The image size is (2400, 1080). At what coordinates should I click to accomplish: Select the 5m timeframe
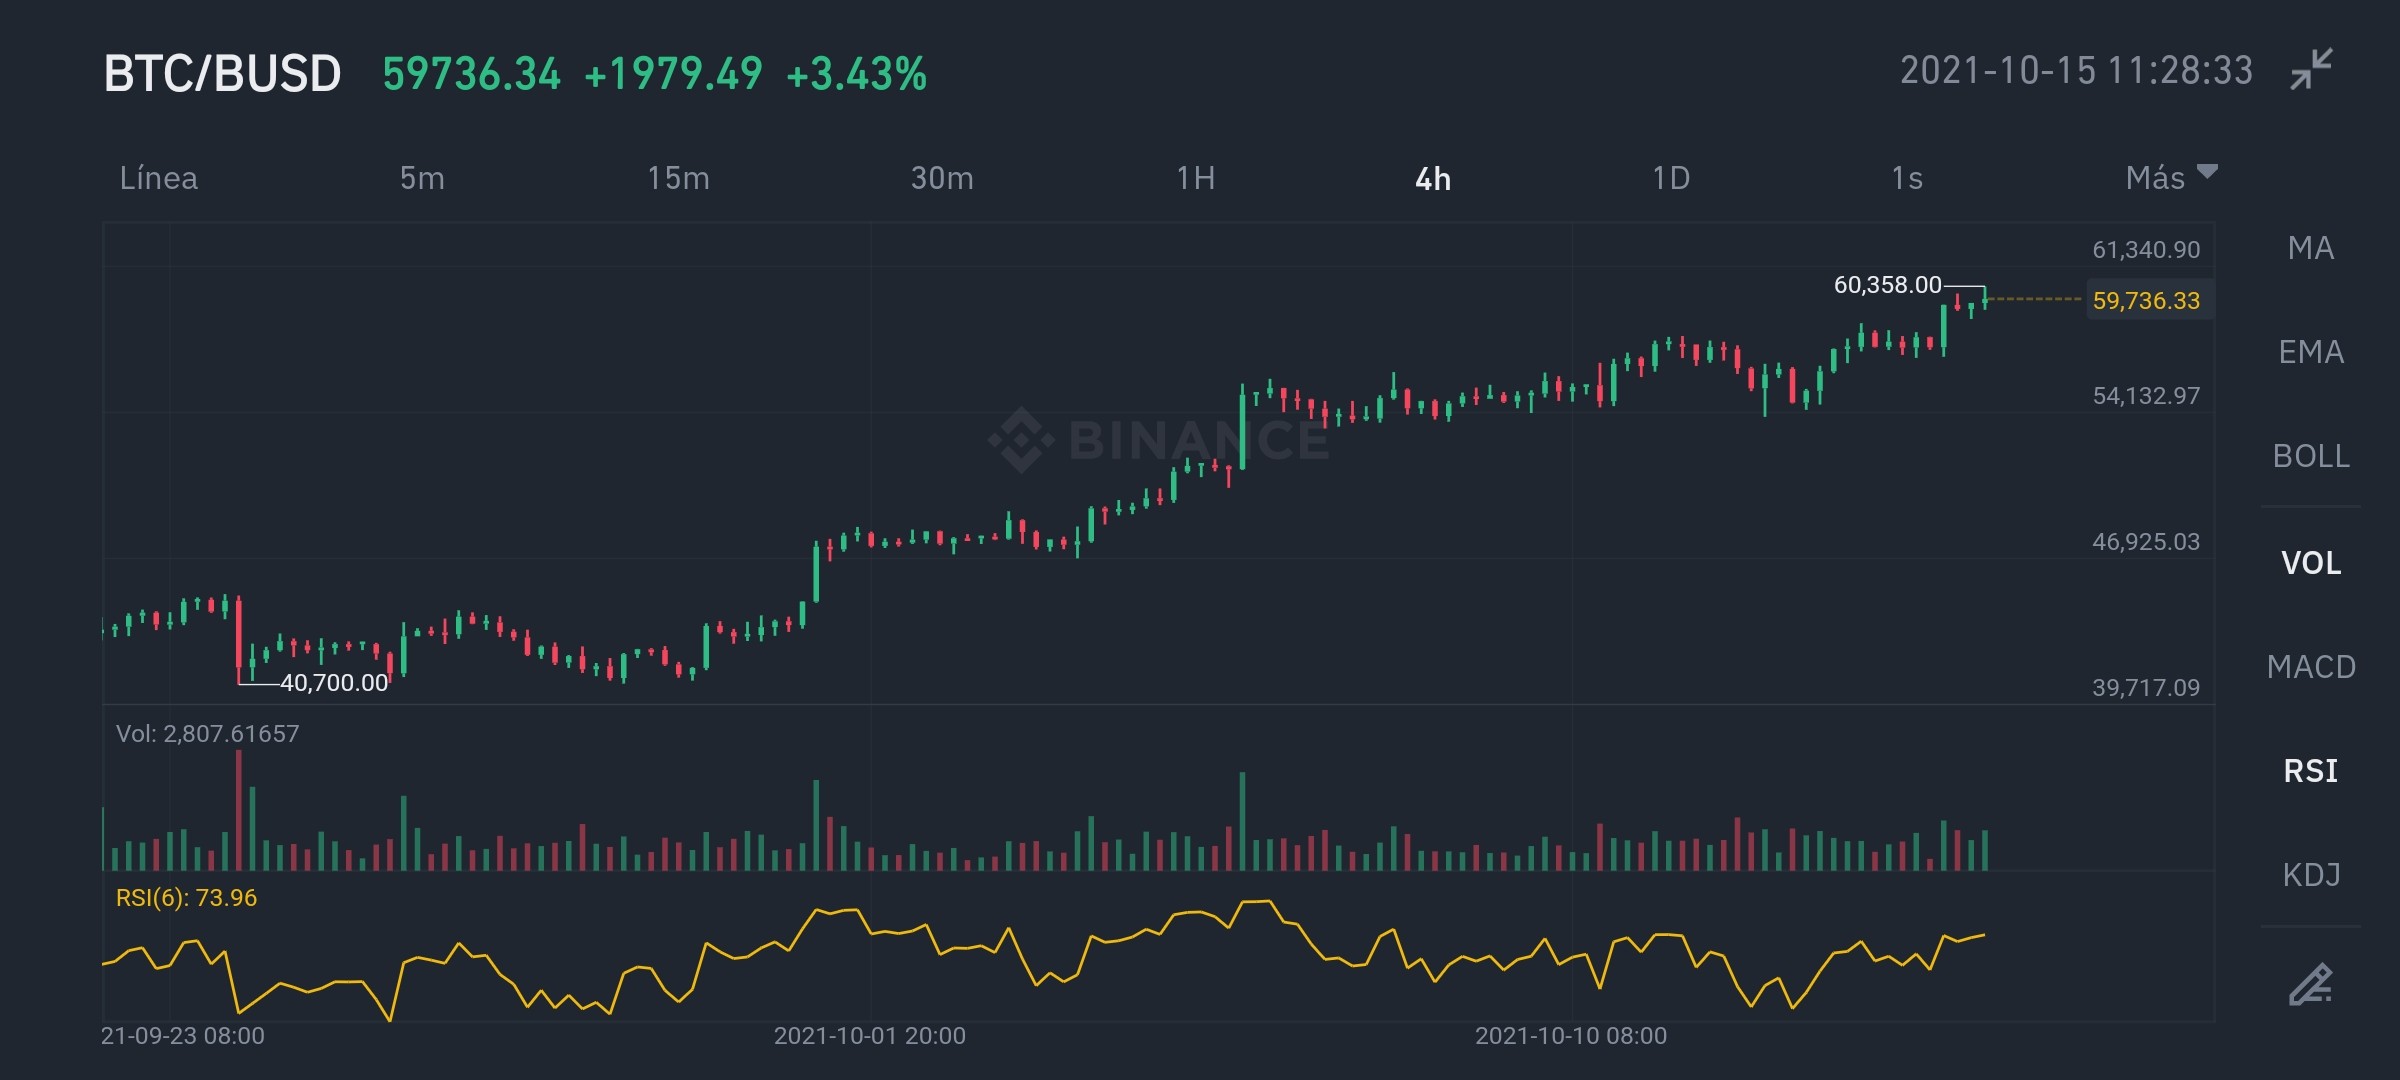click(x=422, y=178)
